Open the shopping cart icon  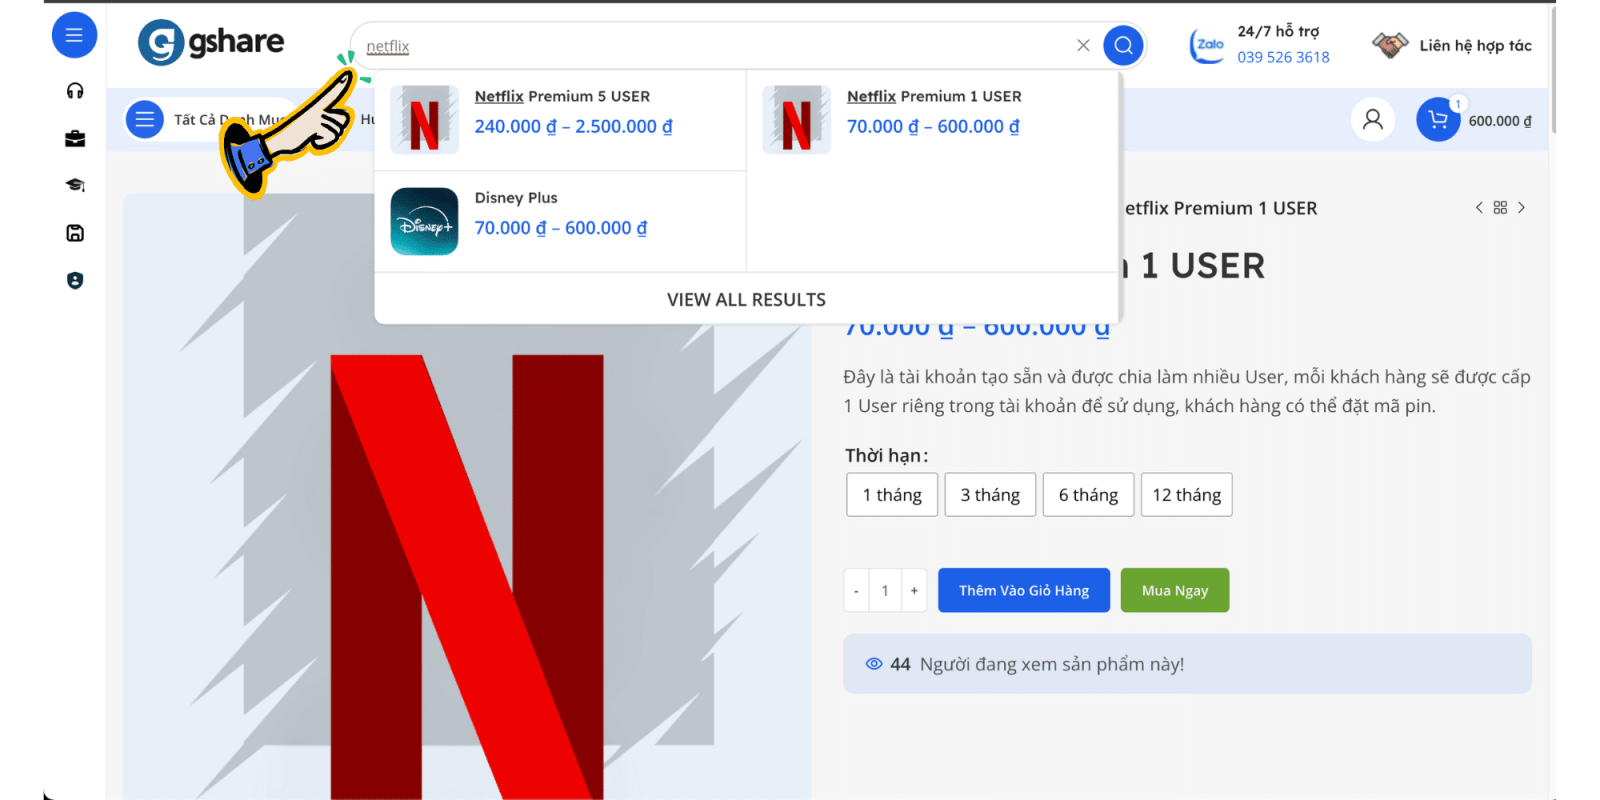1438,120
